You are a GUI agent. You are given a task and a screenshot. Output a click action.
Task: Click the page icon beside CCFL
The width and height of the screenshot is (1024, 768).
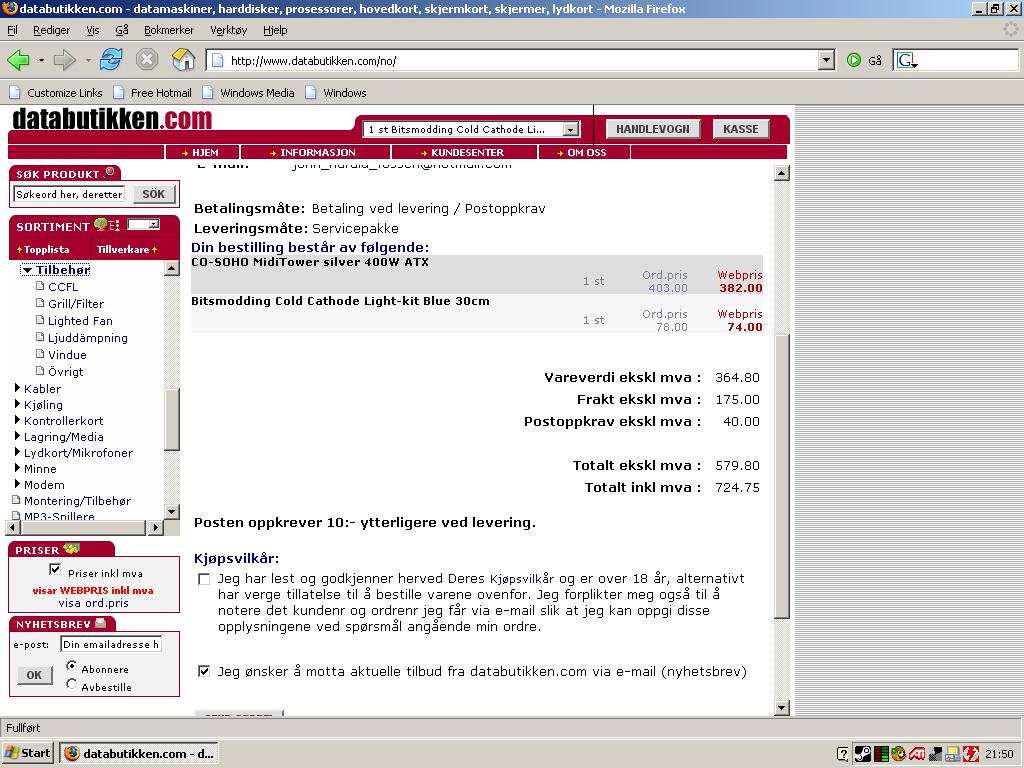point(40,286)
